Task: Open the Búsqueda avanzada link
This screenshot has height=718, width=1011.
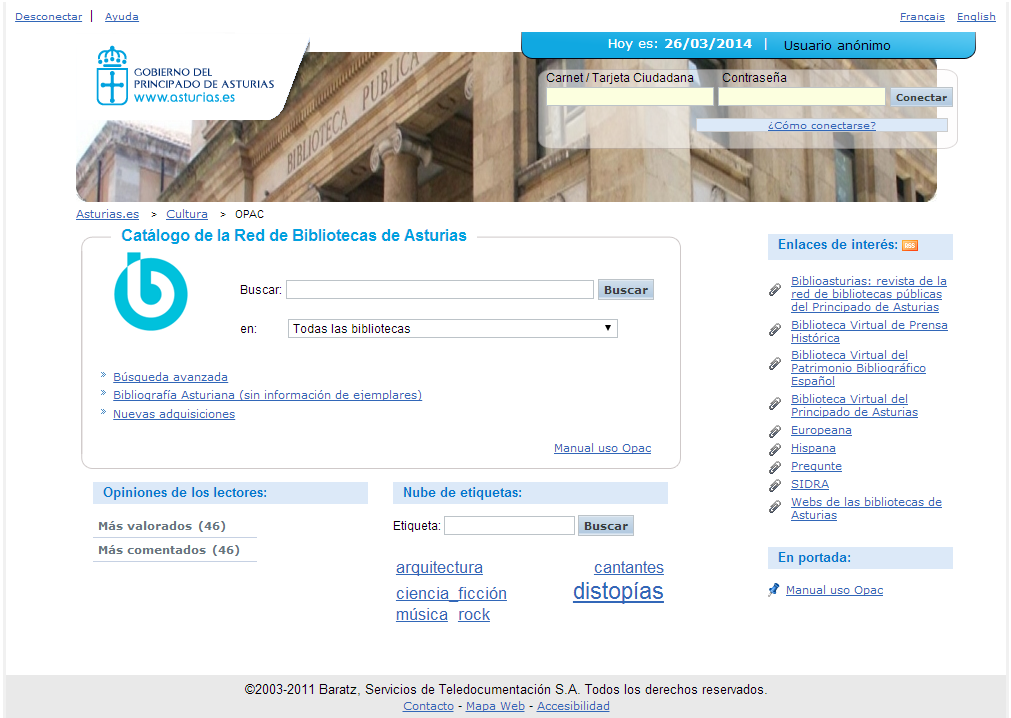Action: coord(170,377)
